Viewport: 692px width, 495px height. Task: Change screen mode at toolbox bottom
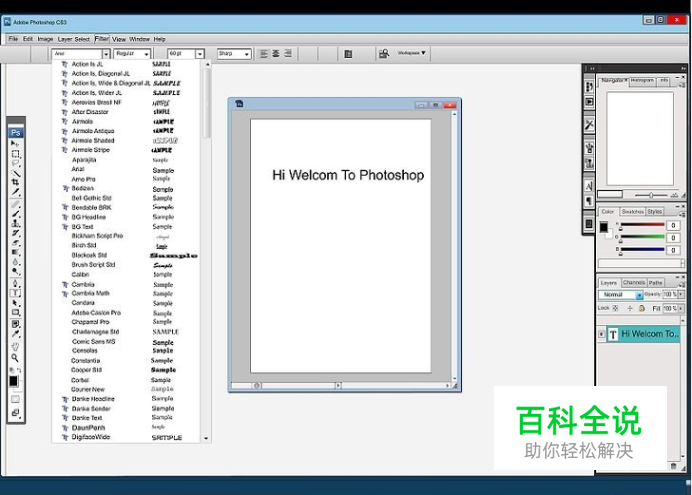[15, 413]
